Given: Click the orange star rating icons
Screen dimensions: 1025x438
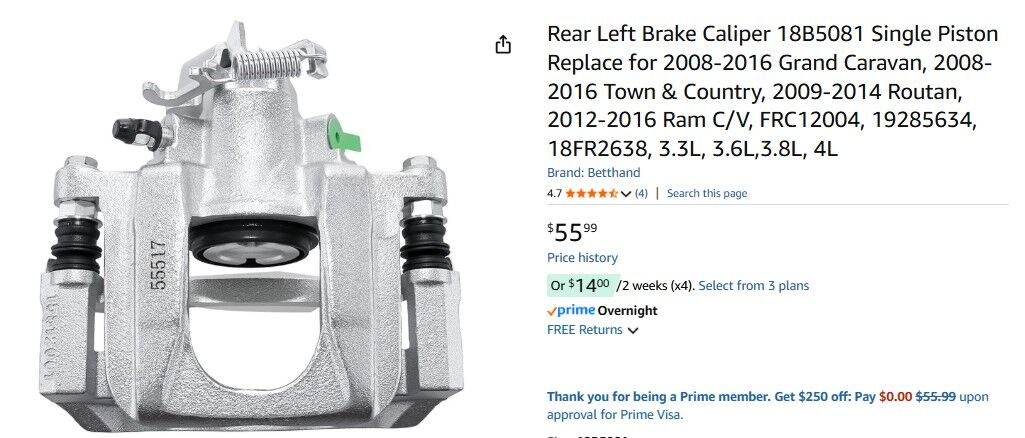Looking at the screenshot, I should (x=592, y=193).
